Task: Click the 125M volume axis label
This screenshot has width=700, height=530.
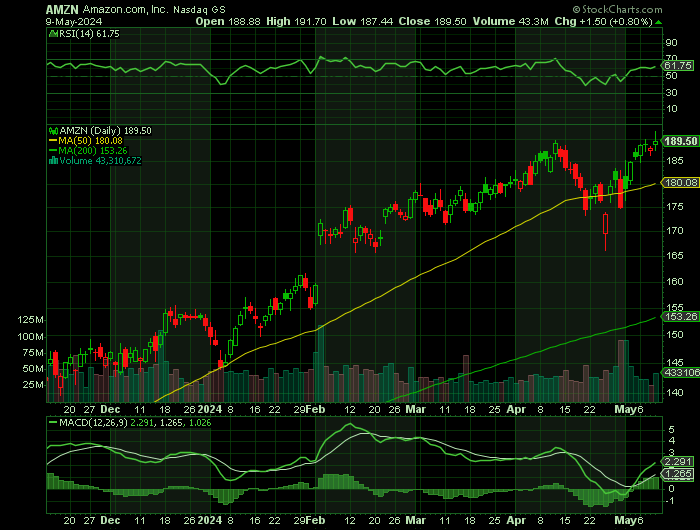Action: [30, 320]
